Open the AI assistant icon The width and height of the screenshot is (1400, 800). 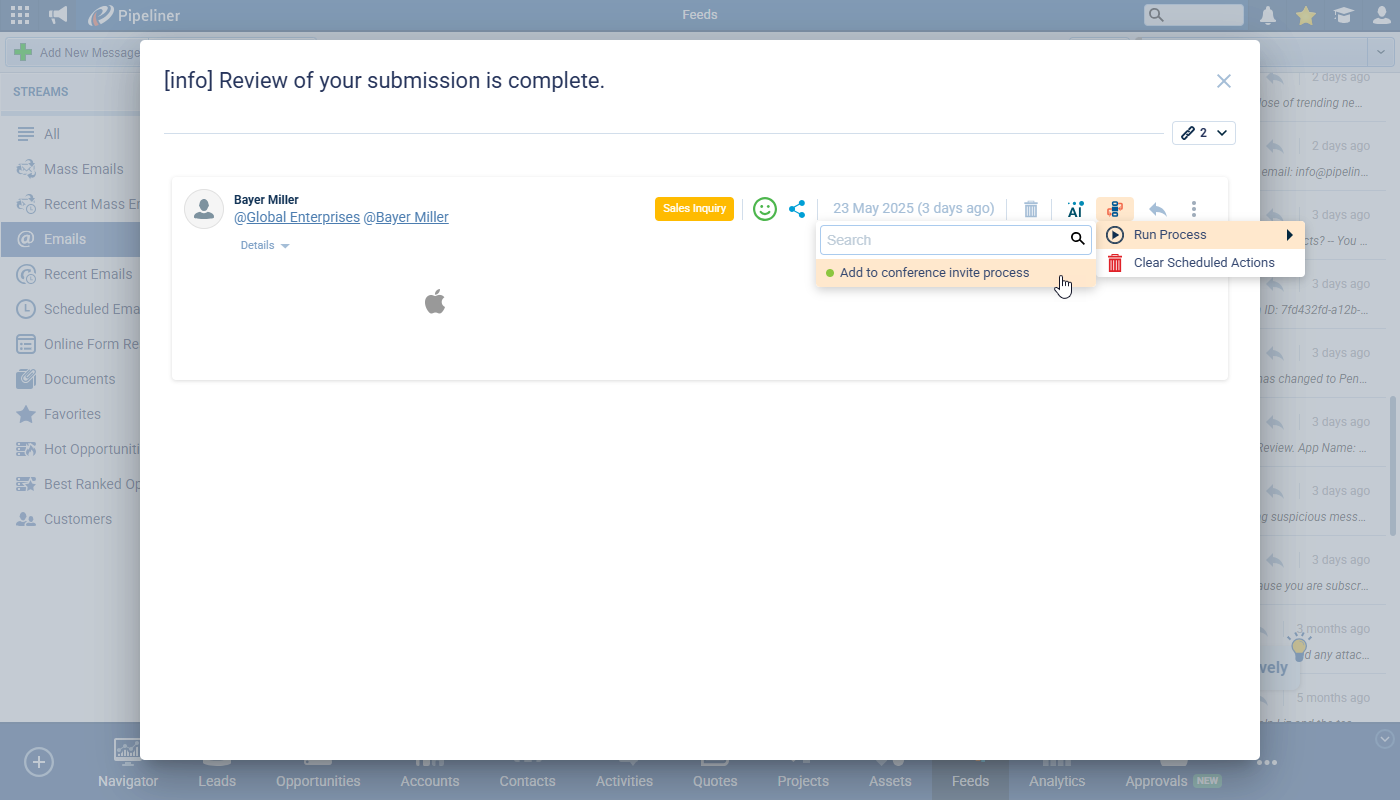(x=1075, y=209)
